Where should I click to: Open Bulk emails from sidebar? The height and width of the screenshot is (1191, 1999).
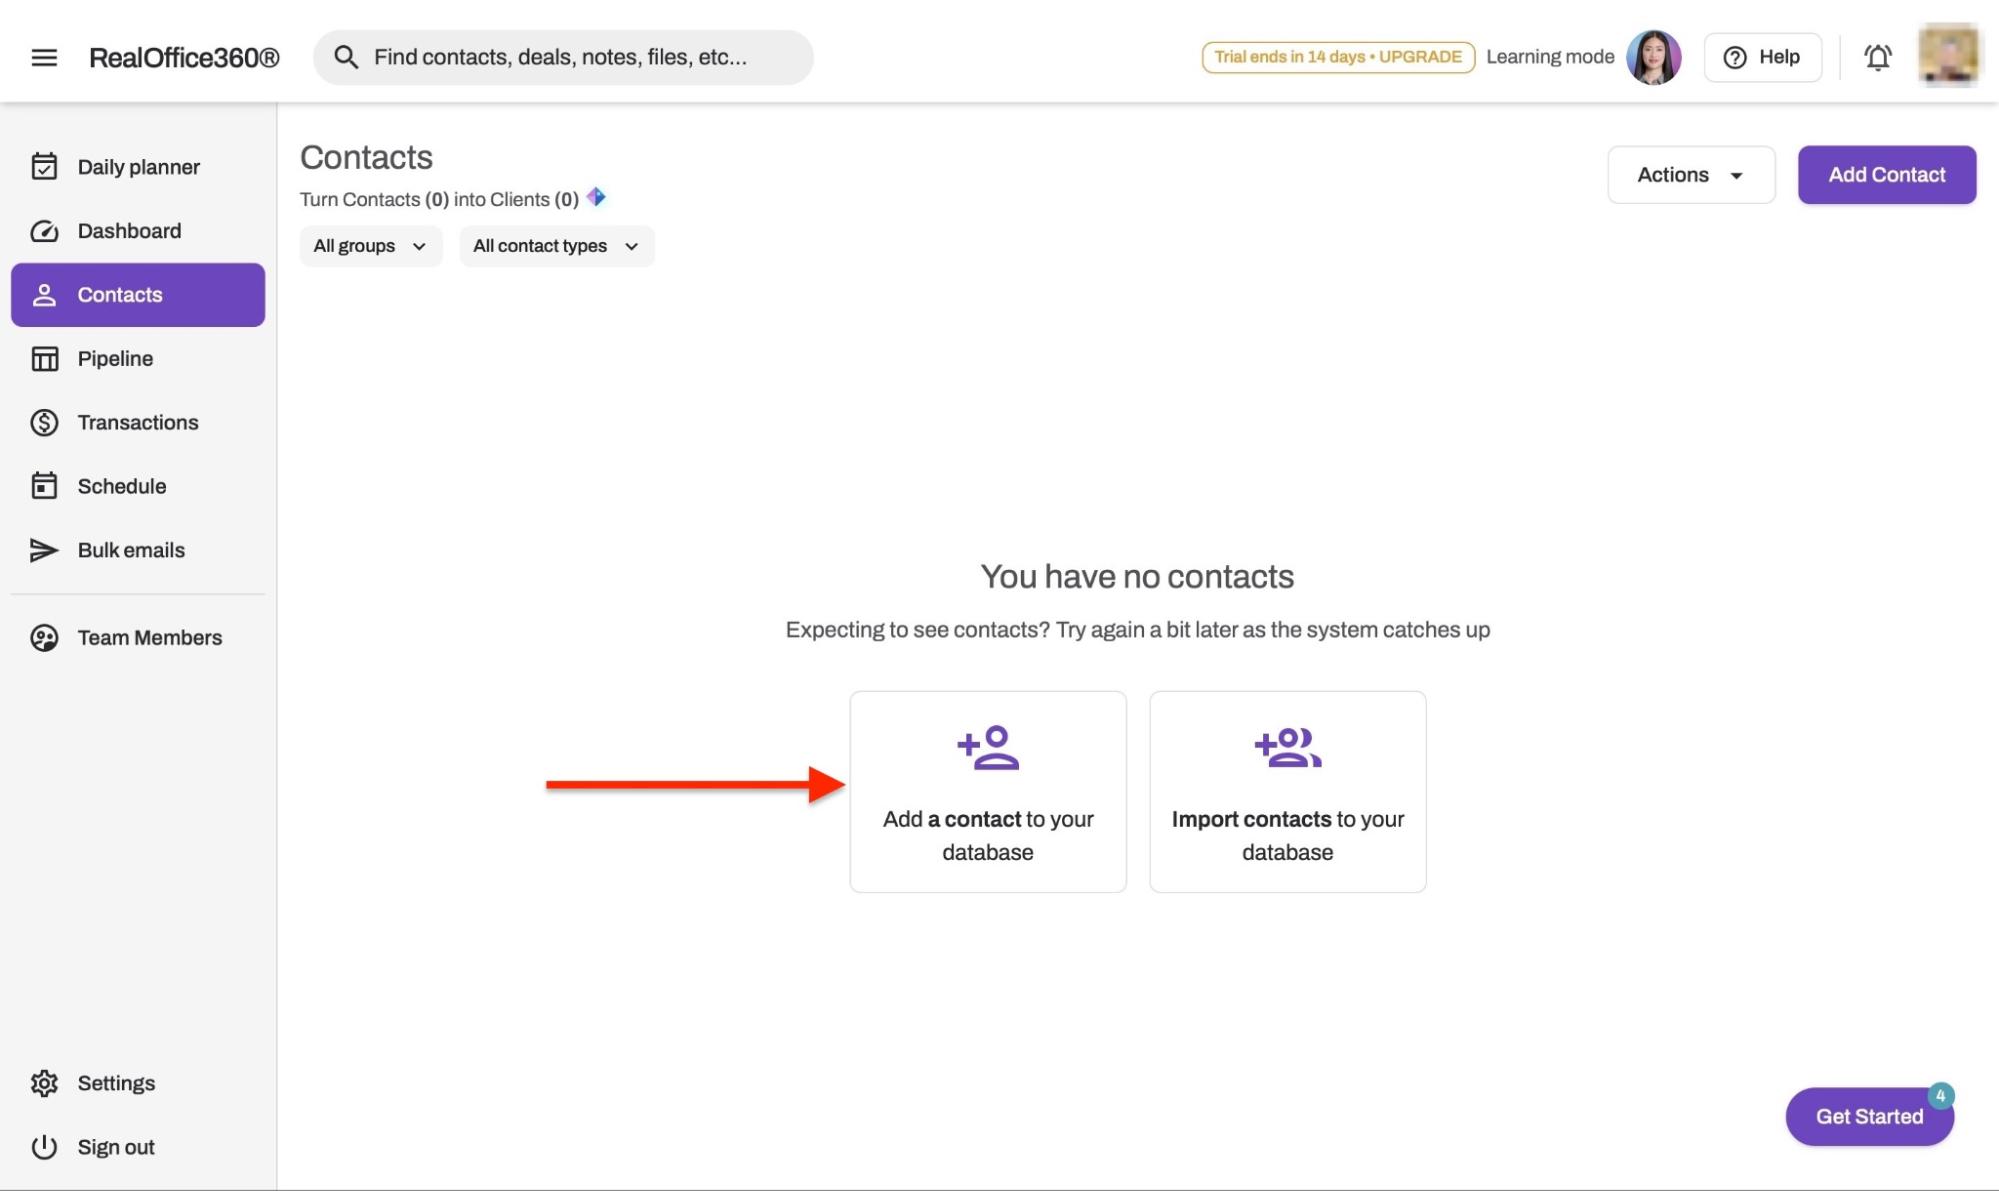click(130, 550)
